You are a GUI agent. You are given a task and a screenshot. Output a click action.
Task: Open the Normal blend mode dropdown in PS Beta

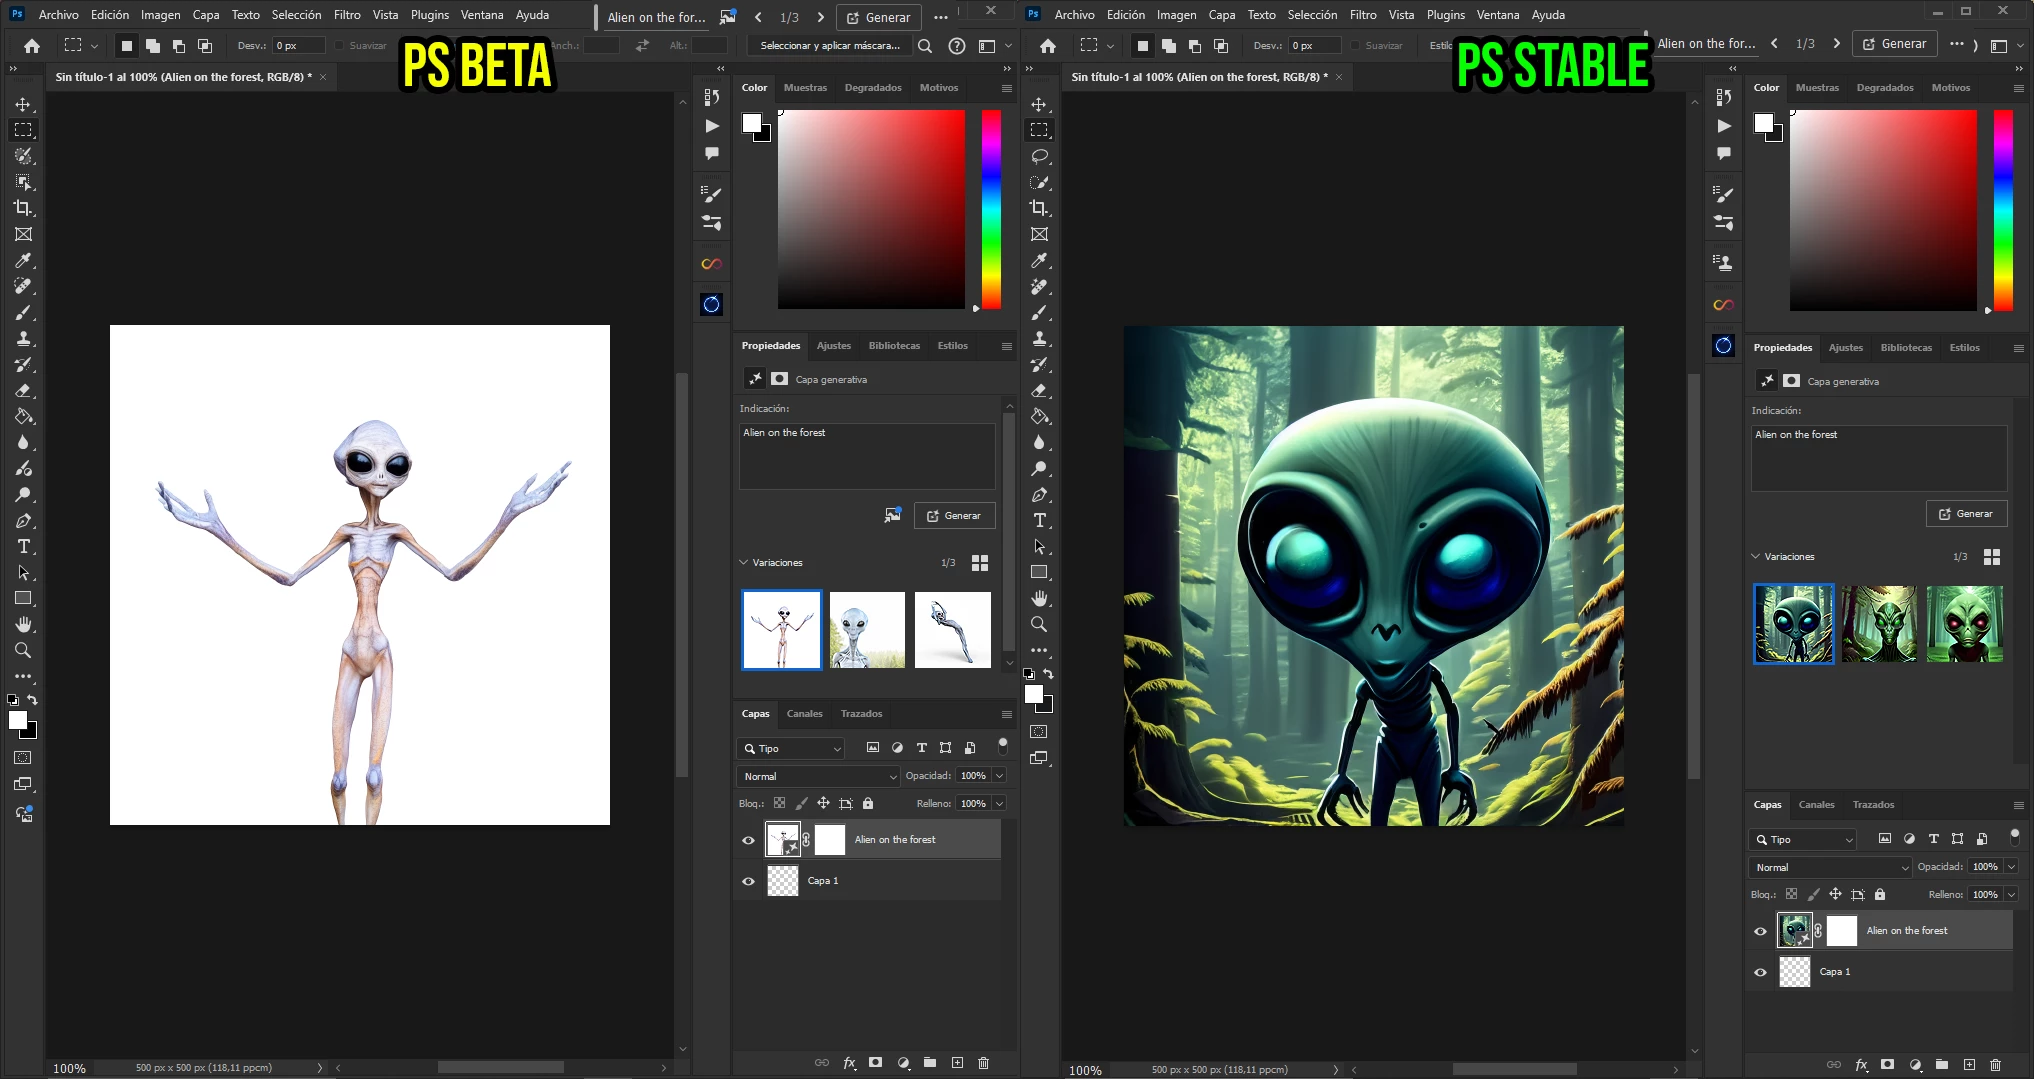819,776
